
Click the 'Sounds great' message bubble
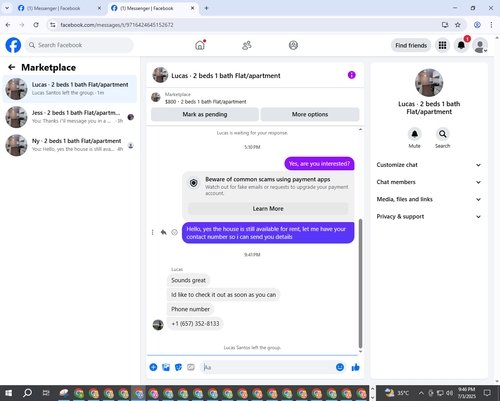(188, 280)
